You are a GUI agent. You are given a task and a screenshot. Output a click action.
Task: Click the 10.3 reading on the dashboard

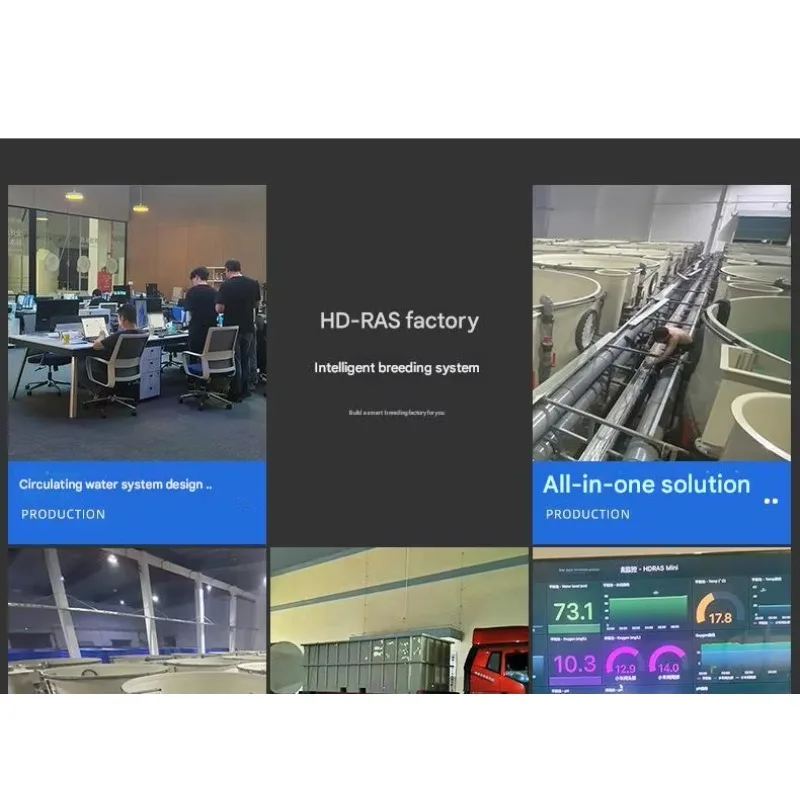(x=574, y=664)
